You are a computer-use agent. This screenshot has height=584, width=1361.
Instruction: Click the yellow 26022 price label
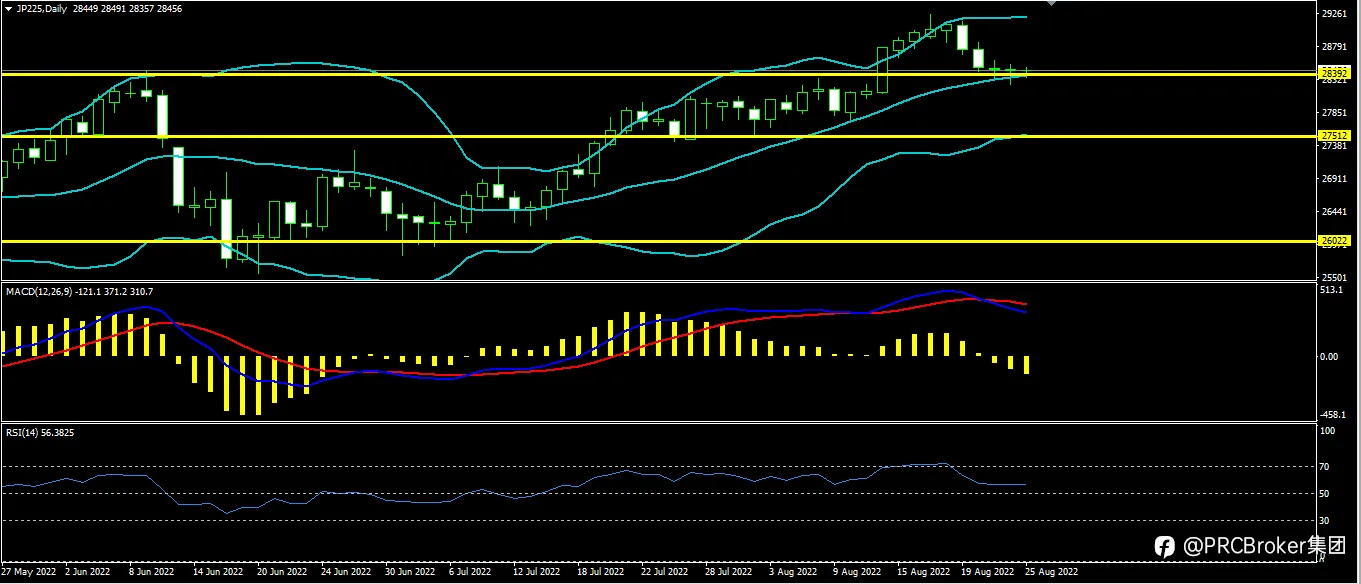click(1335, 241)
